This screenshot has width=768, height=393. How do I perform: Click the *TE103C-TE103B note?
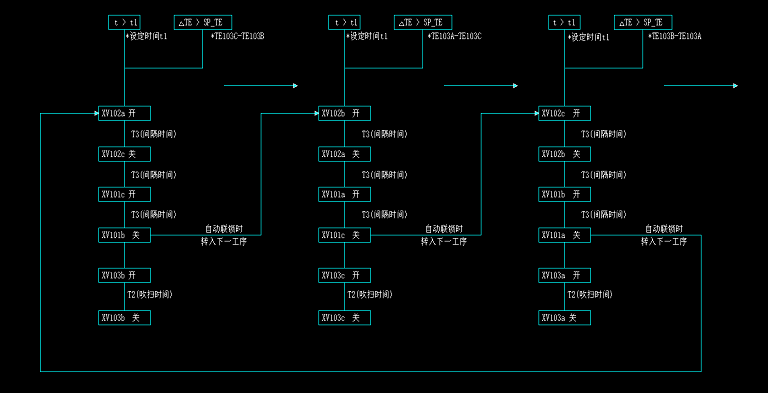click(x=237, y=36)
